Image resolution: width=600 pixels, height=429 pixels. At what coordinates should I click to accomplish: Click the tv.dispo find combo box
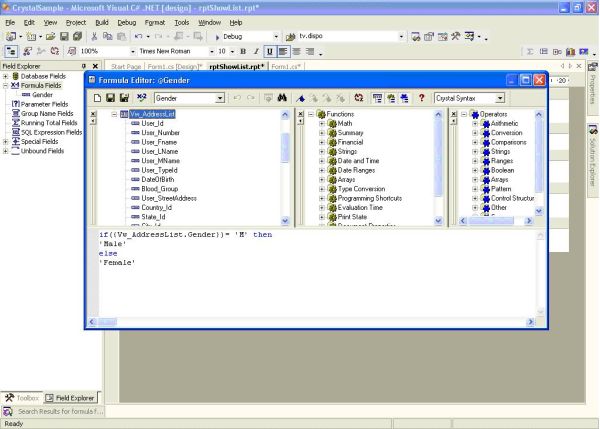pos(347,36)
